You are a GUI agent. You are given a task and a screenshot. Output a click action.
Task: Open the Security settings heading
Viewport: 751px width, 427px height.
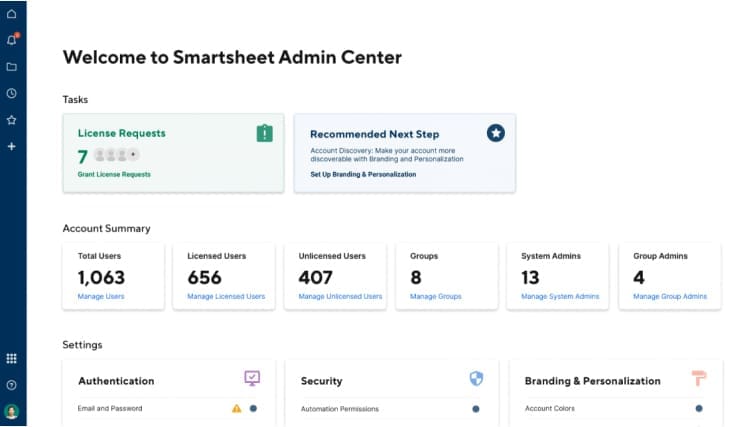click(x=321, y=381)
